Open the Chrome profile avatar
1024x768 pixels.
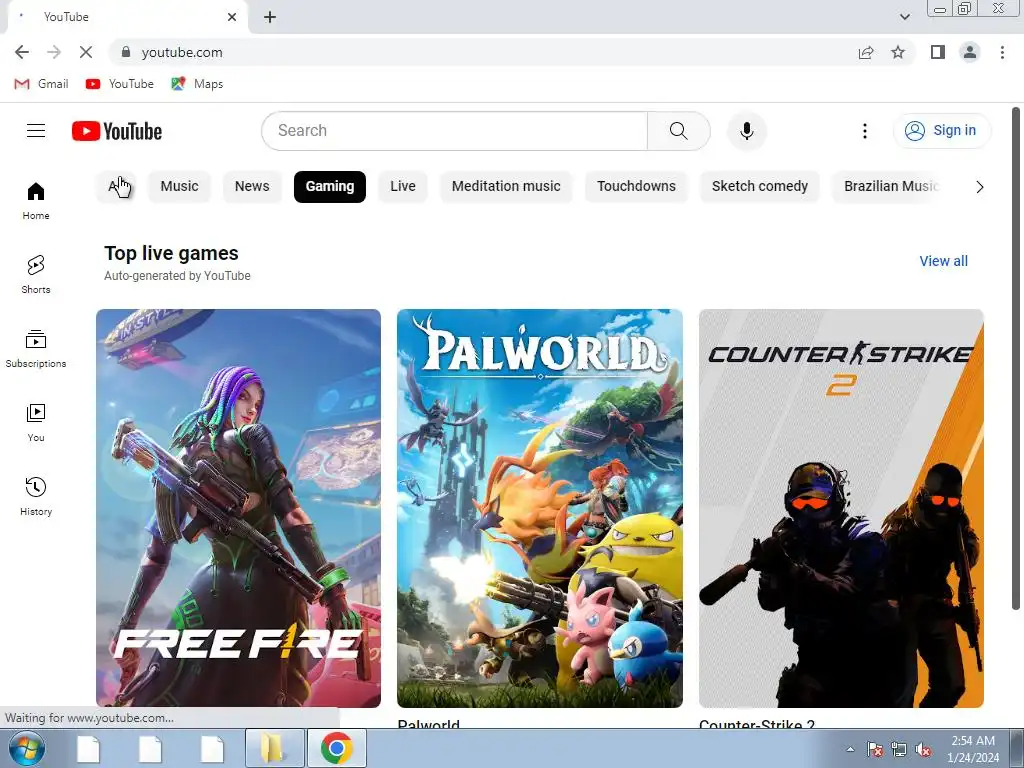(x=970, y=52)
